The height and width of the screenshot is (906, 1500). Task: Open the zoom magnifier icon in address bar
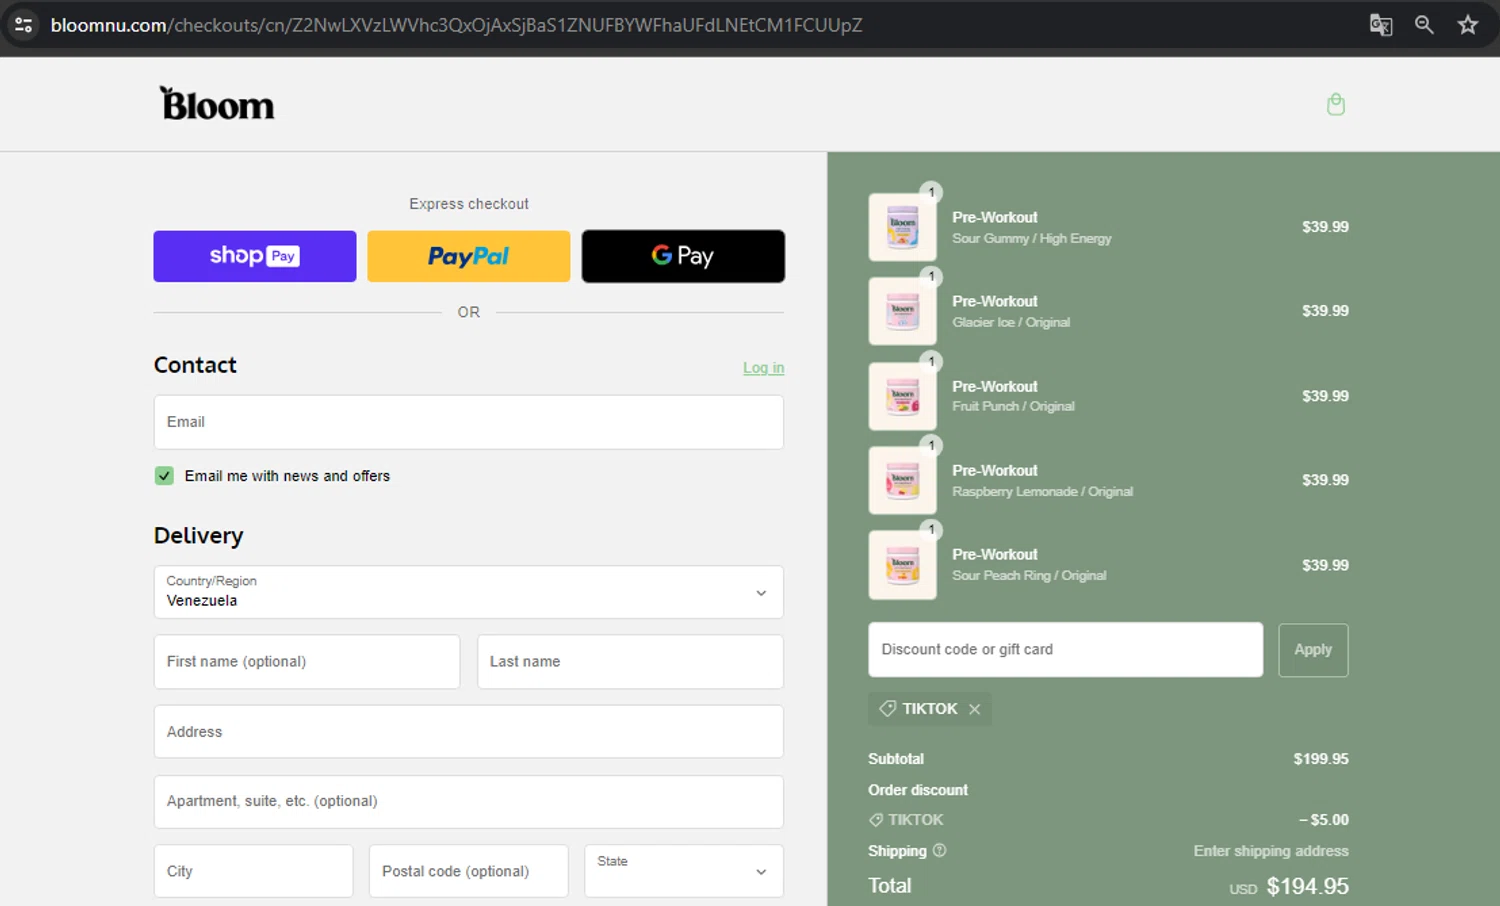[x=1424, y=25]
